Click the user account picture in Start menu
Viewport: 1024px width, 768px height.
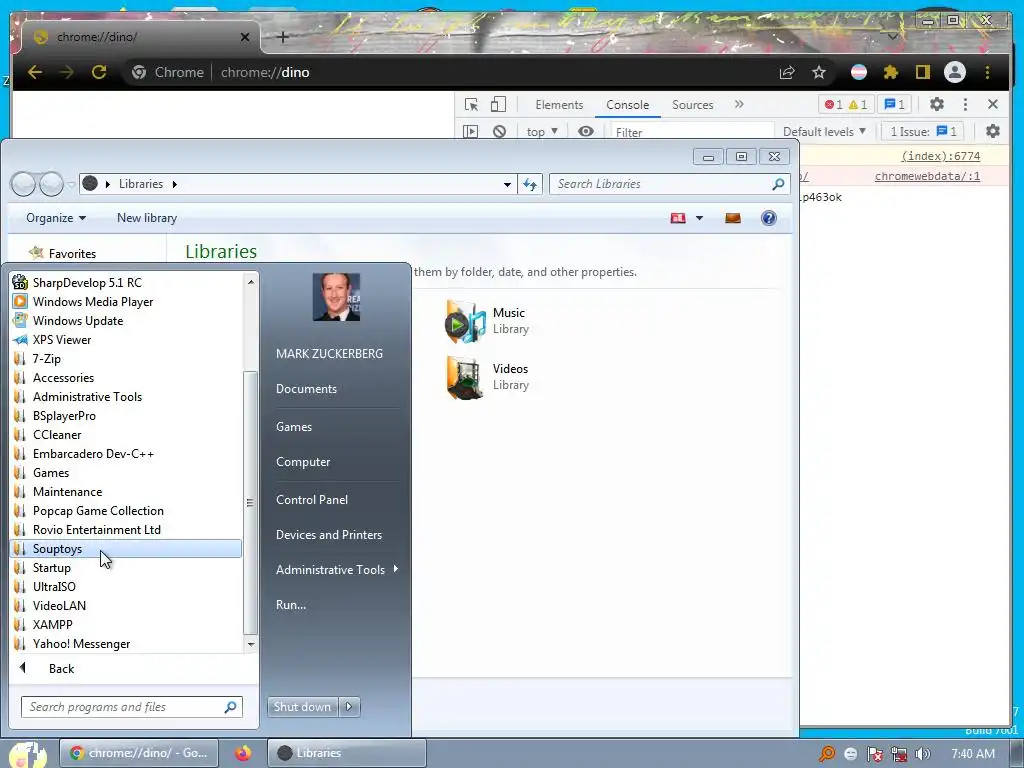(336, 297)
